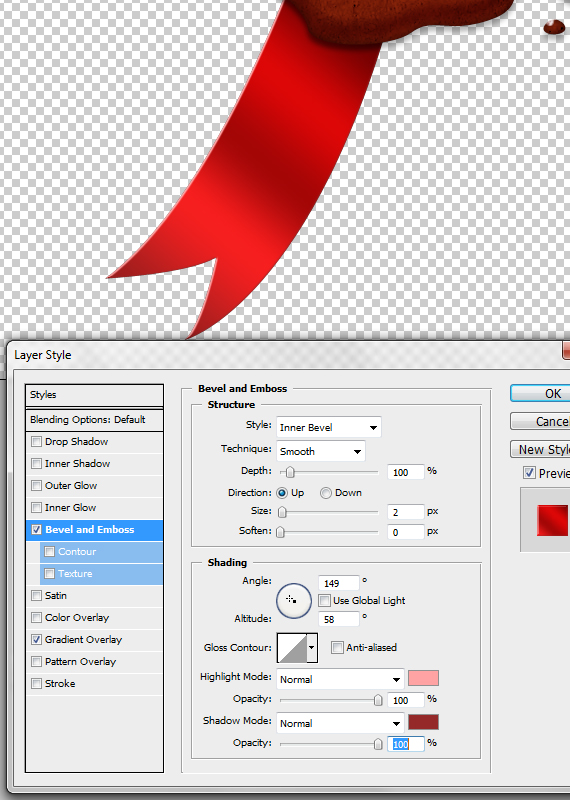Image resolution: width=570 pixels, height=800 pixels.
Task: Open the Gloss Contour preview thumbnail
Action: coord(291,647)
